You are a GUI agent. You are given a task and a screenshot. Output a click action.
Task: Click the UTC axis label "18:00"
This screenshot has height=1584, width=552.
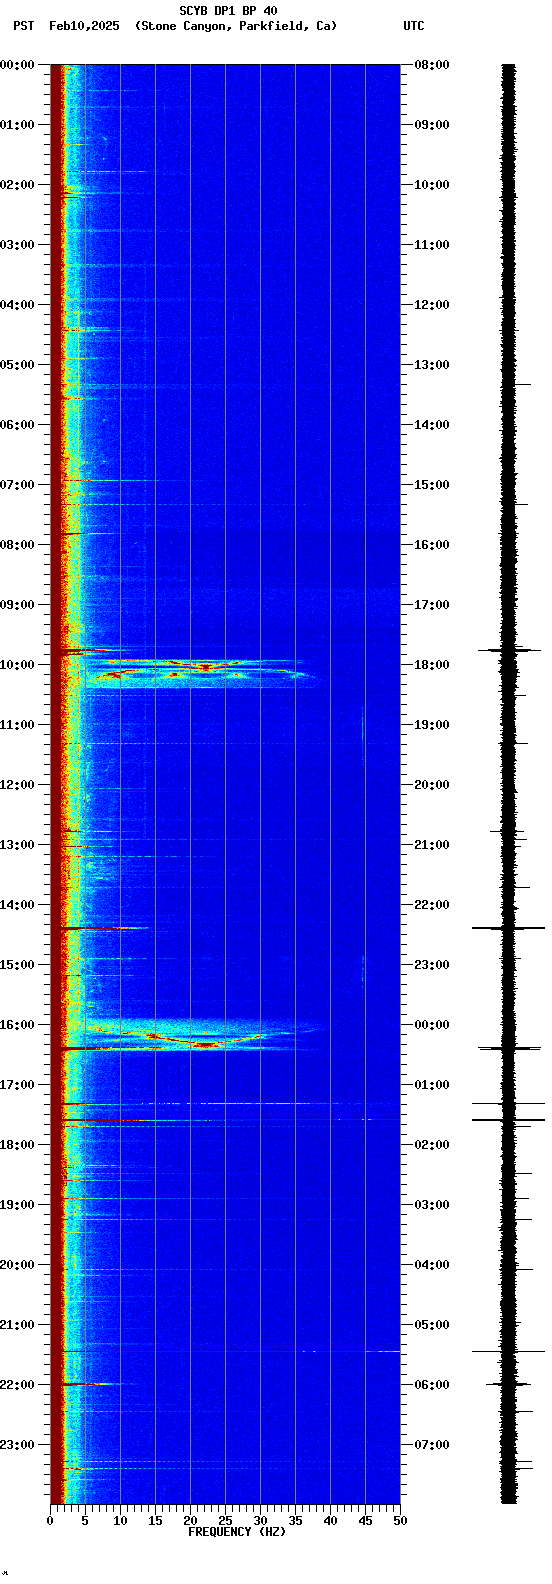pos(432,665)
